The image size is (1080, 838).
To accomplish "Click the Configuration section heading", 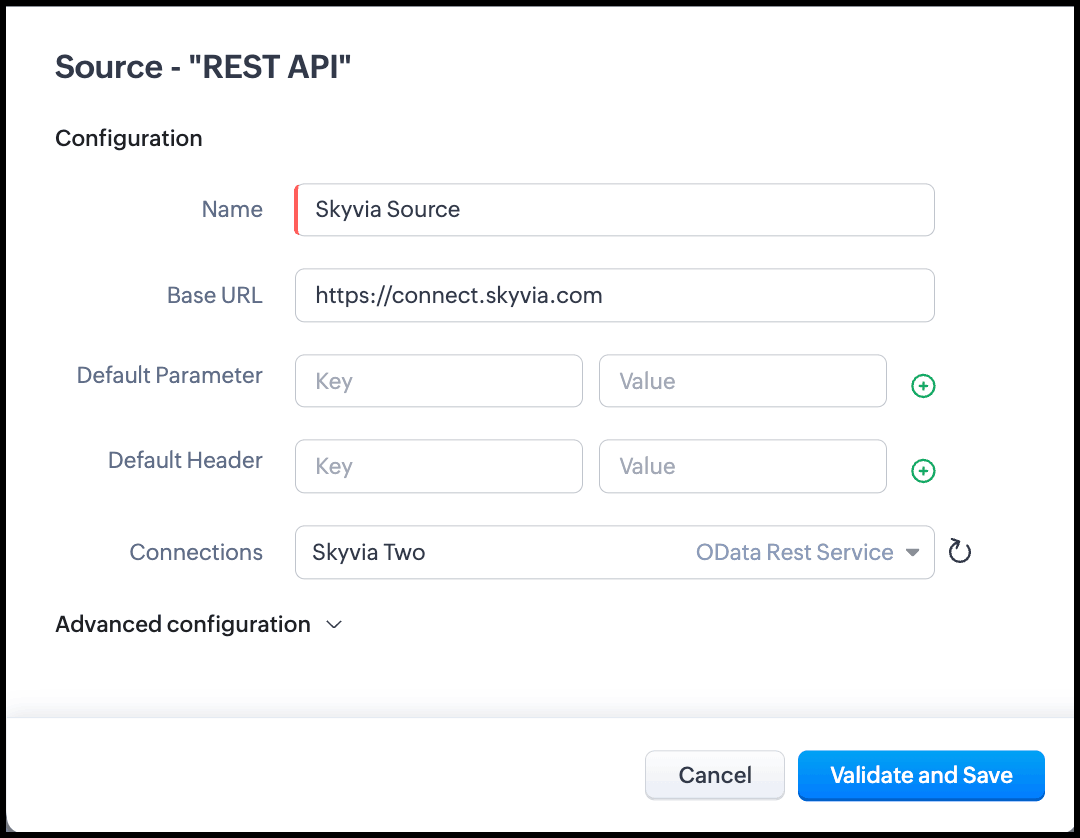I will pos(129,138).
